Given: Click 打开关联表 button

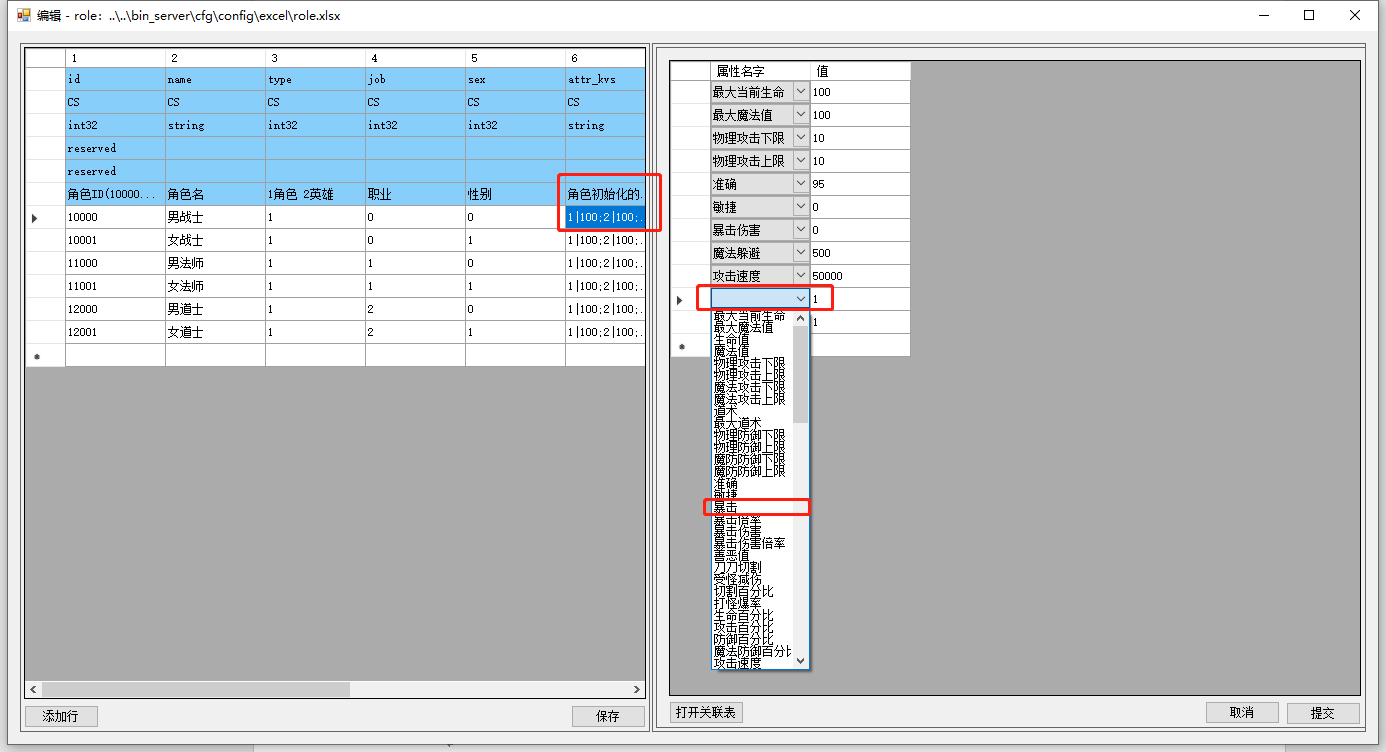Looking at the screenshot, I should tap(706, 713).
